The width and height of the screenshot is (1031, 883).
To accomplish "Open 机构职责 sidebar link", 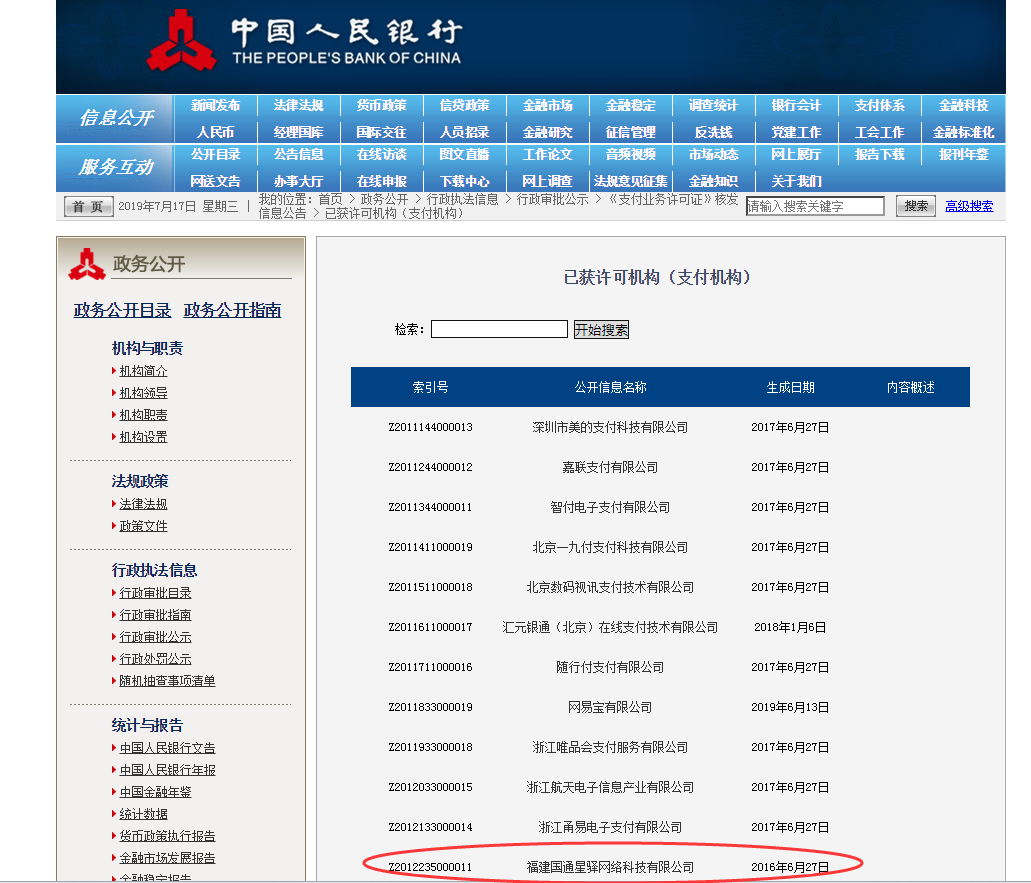I will coord(143,415).
